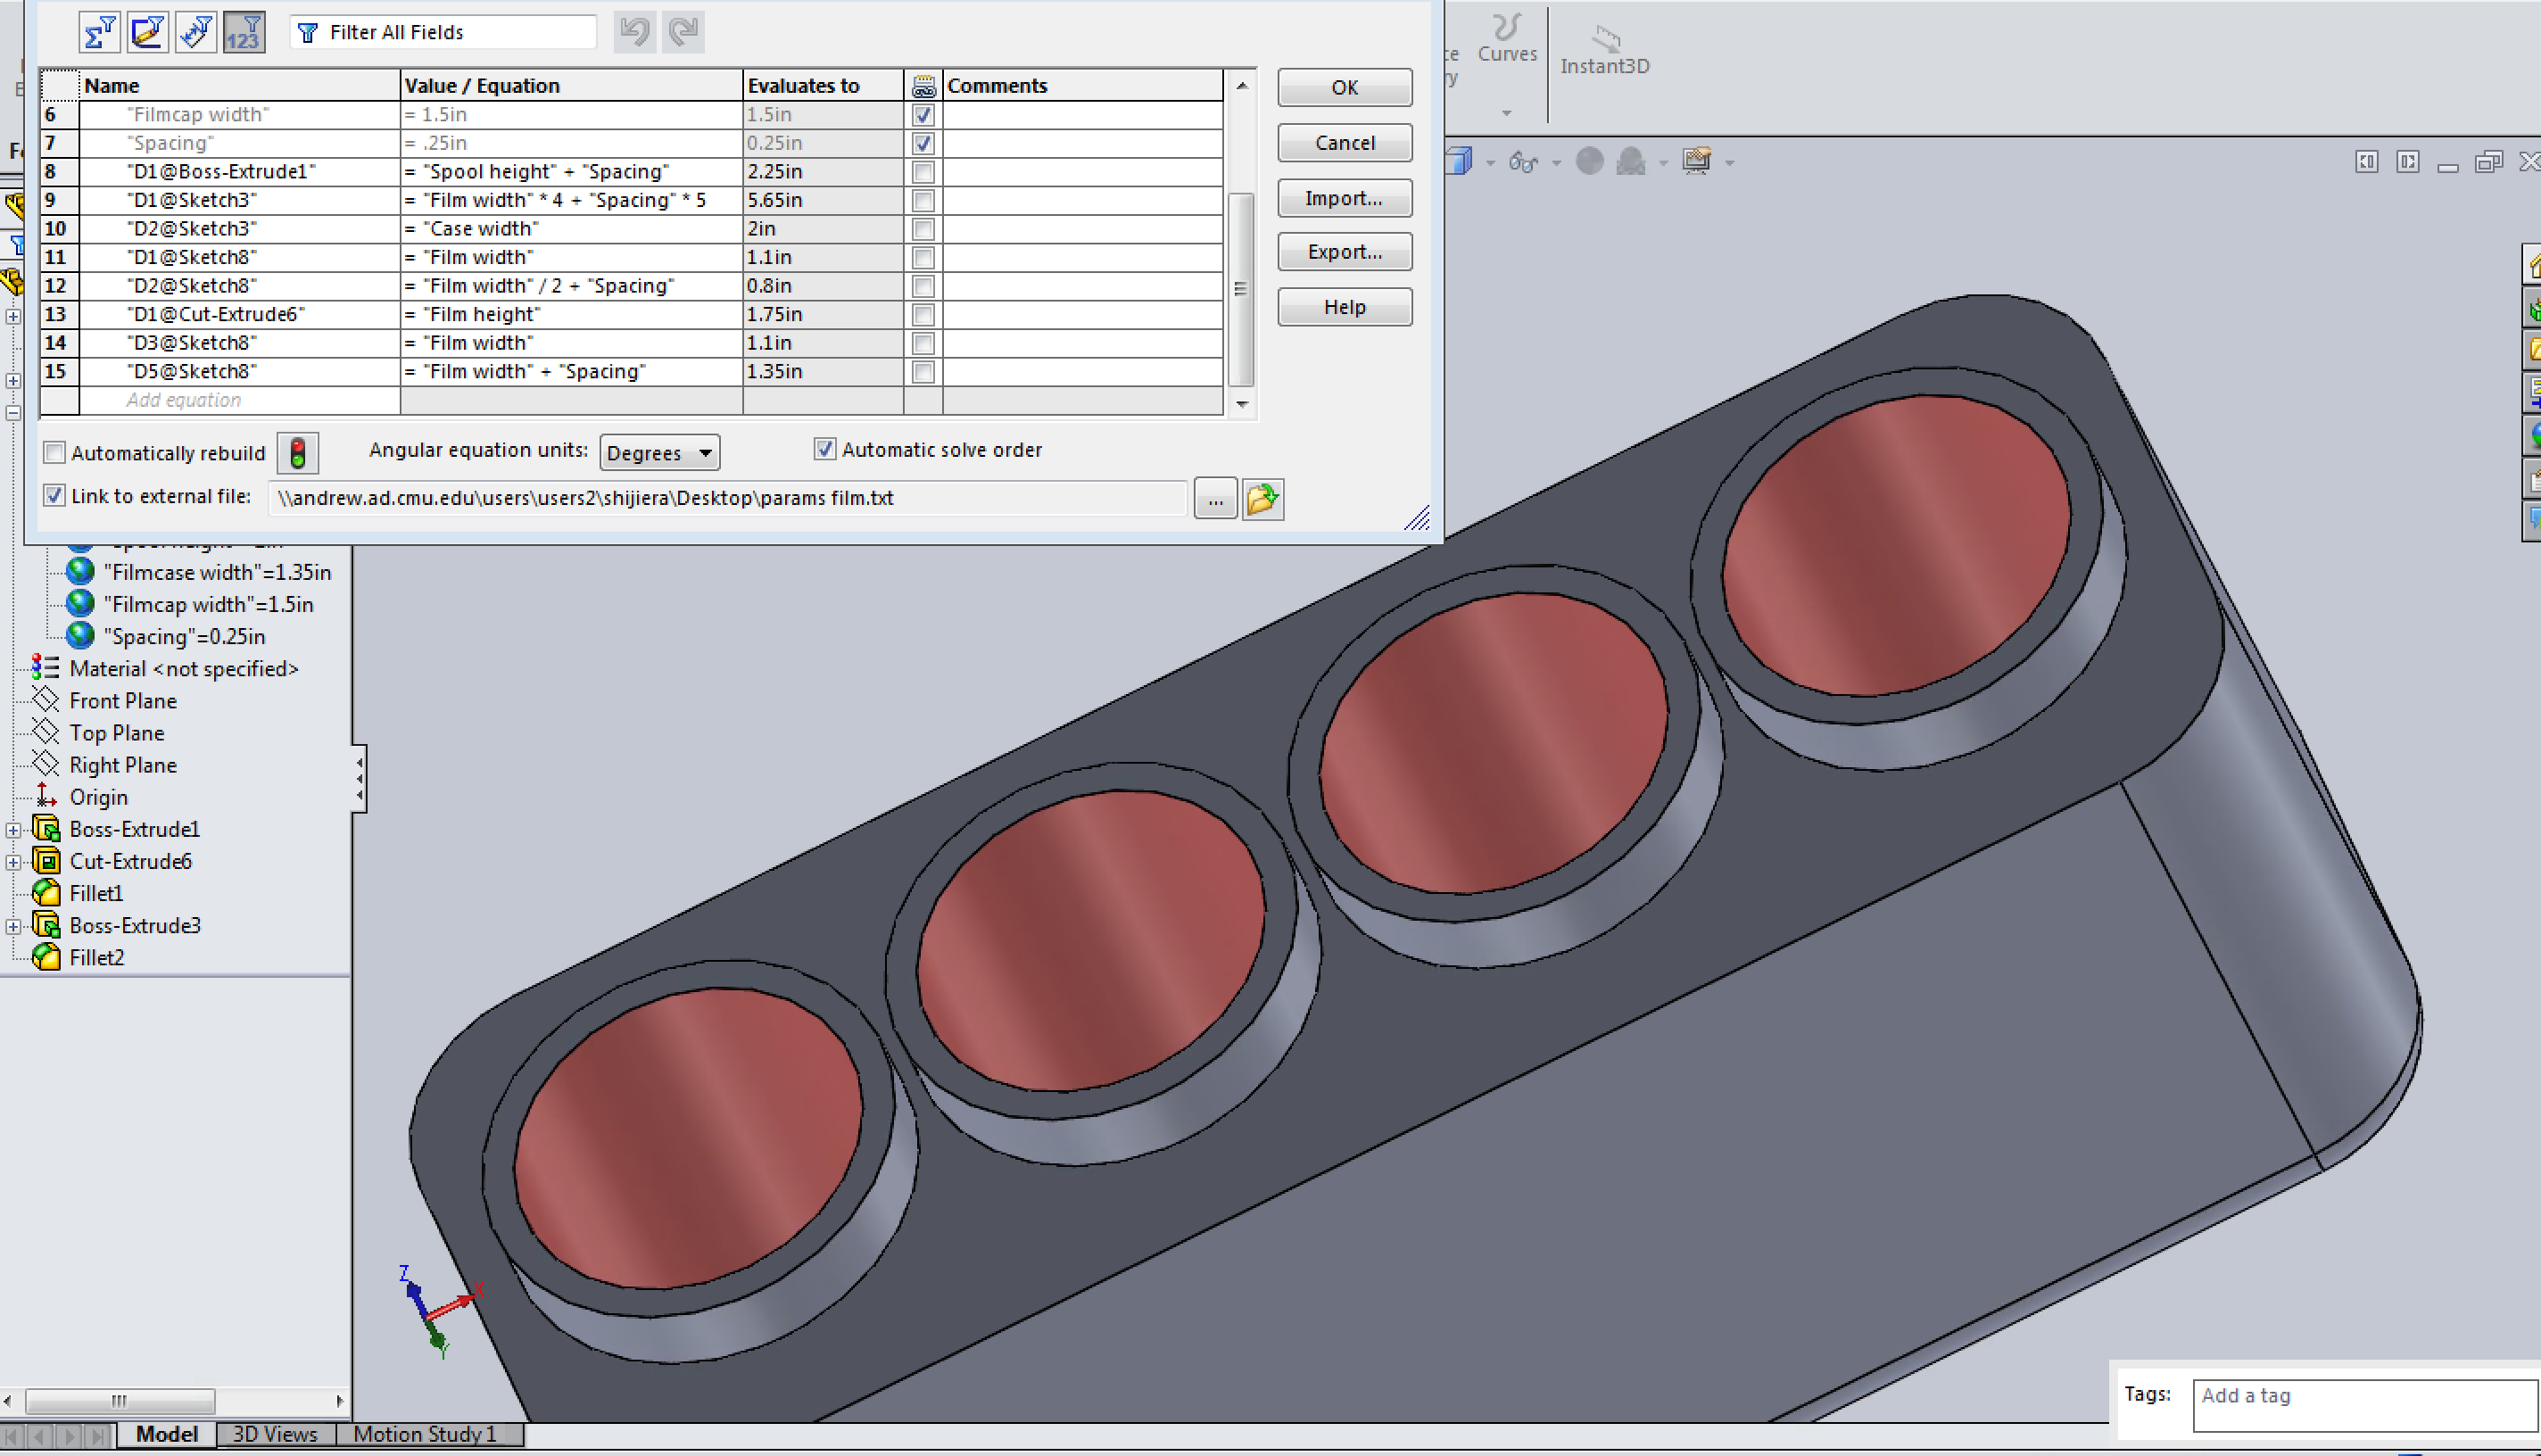
Task: Open the linked file folder icon
Action: (1262, 498)
